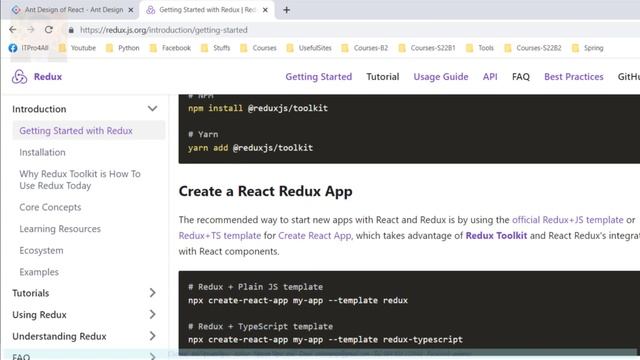The width and height of the screenshot is (640, 360).
Task: Open Examples sidebar item
Action: (x=39, y=272)
